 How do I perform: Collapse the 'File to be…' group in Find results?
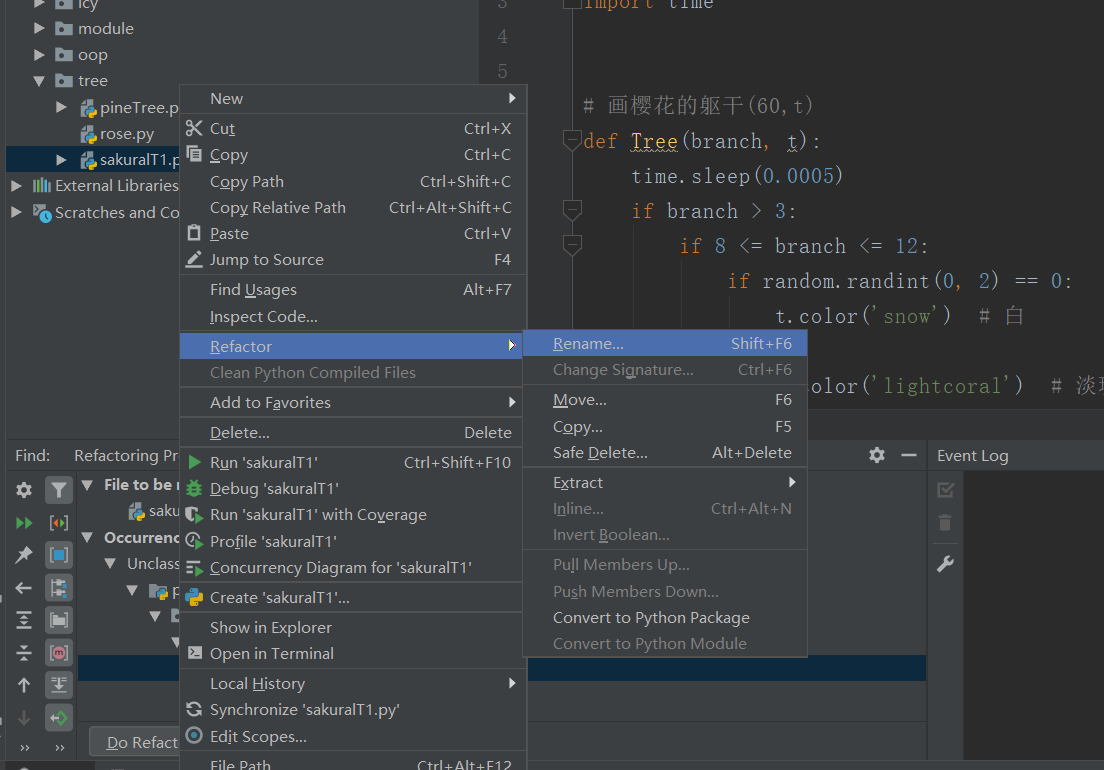click(x=87, y=485)
